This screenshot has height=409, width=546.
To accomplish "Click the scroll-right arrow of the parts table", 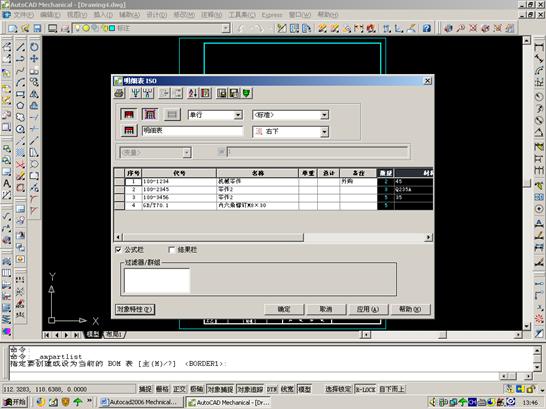I will tap(428, 237).
